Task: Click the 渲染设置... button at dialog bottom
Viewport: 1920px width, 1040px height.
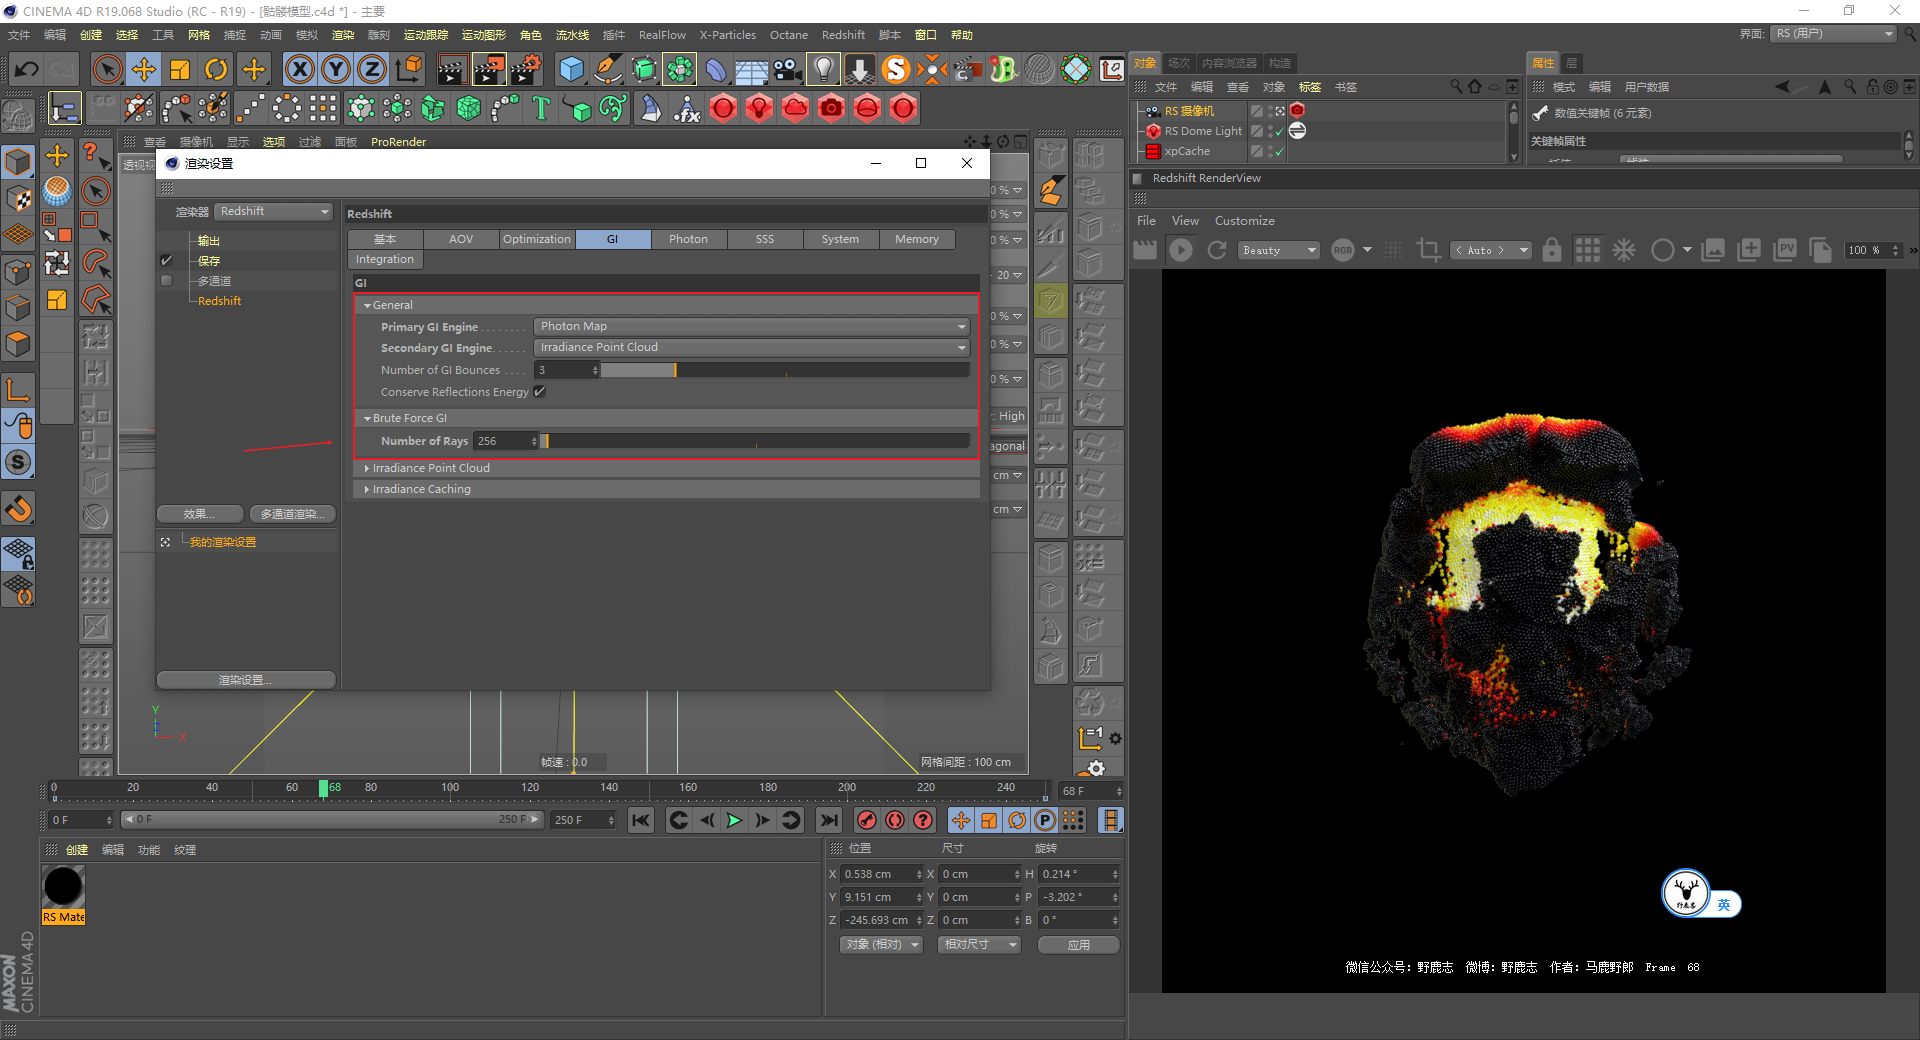Action: [x=246, y=680]
